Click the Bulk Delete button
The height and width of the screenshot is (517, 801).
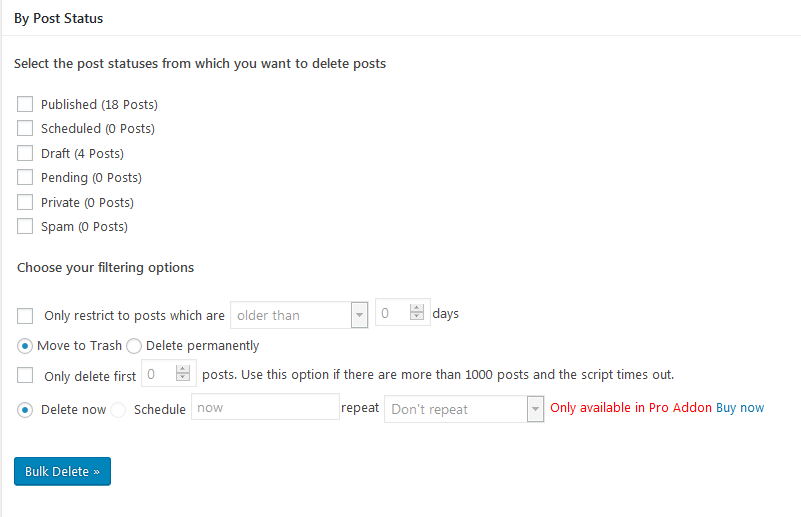(62, 471)
